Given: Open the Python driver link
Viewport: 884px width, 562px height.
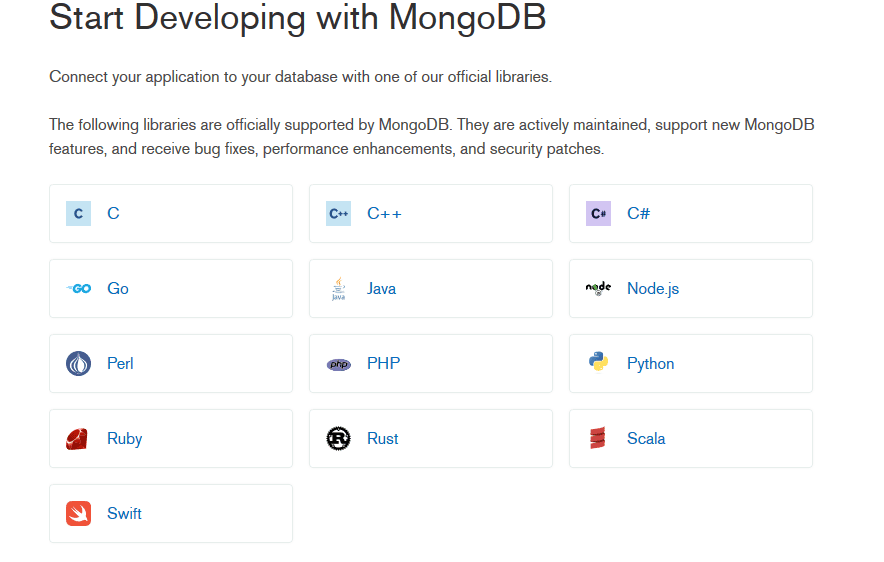Looking at the screenshot, I should [x=650, y=363].
